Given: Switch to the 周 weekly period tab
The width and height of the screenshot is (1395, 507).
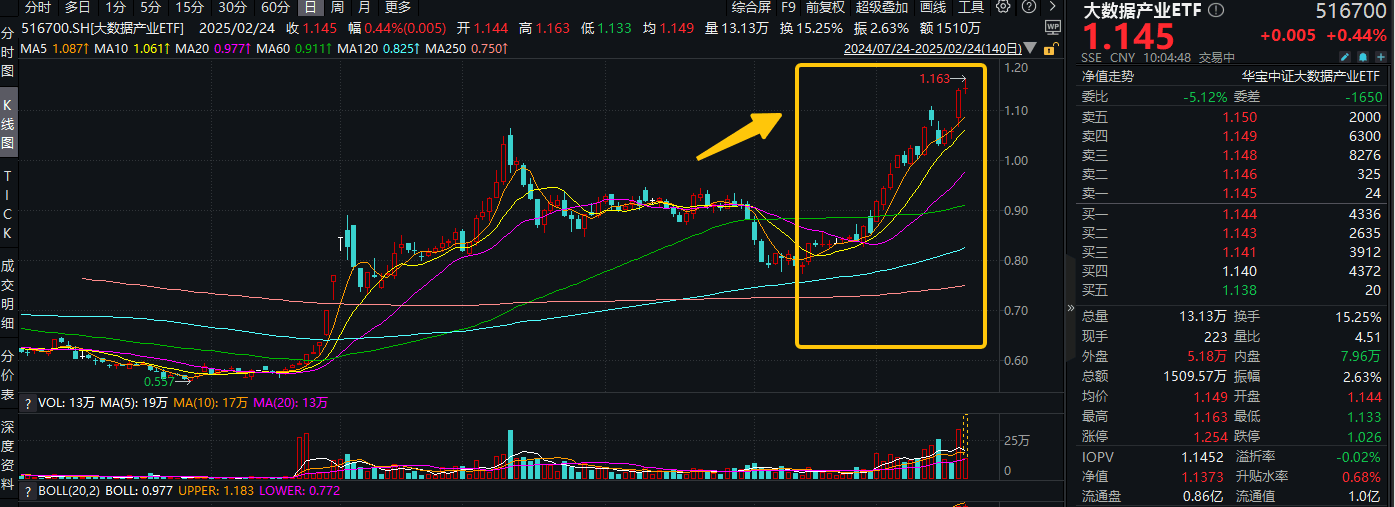Looking at the screenshot, I should (x=338, y=7).
